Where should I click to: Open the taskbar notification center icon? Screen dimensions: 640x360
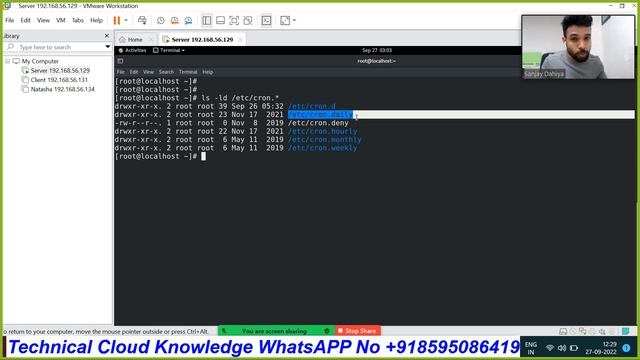click(627, 348)
